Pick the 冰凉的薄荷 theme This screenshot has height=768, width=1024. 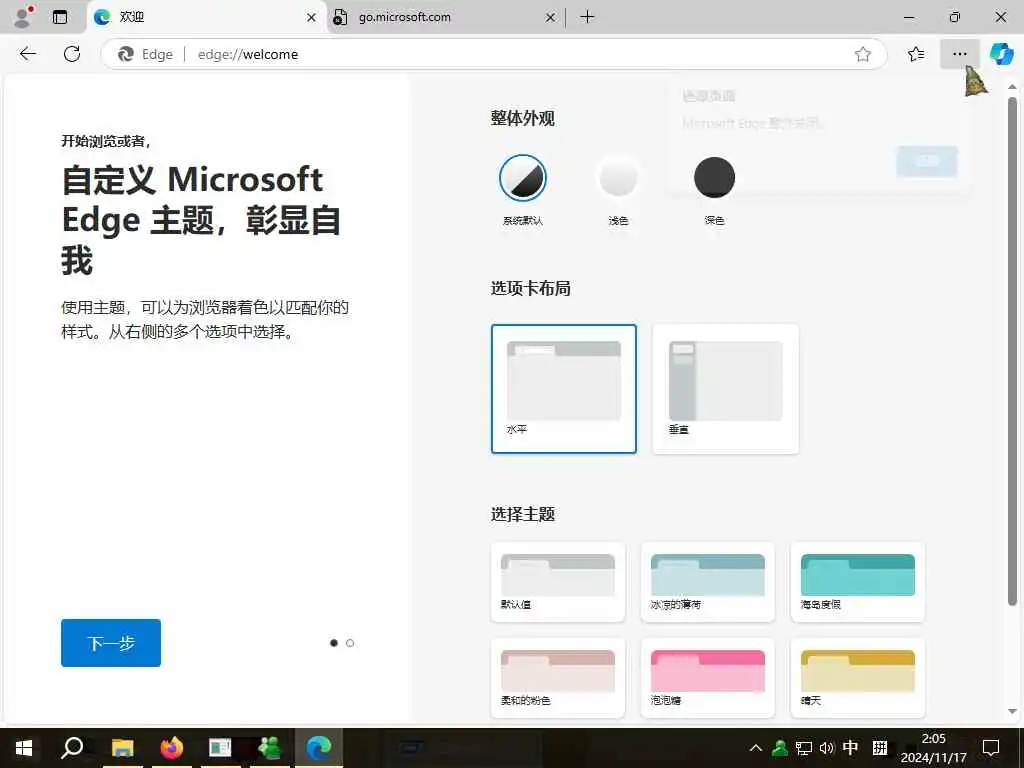(708, 582)
